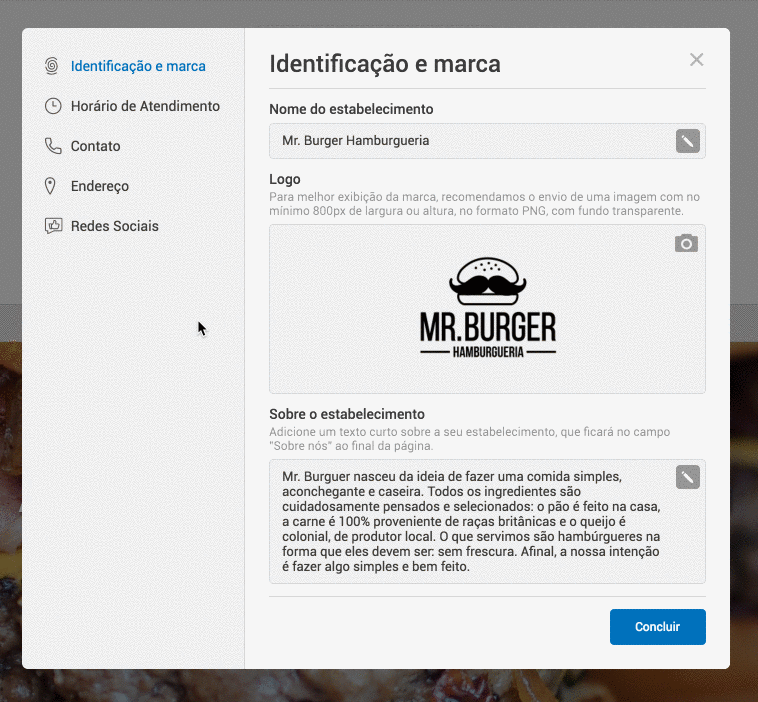Click the phone icon beside Contato

tap(53, 146)
